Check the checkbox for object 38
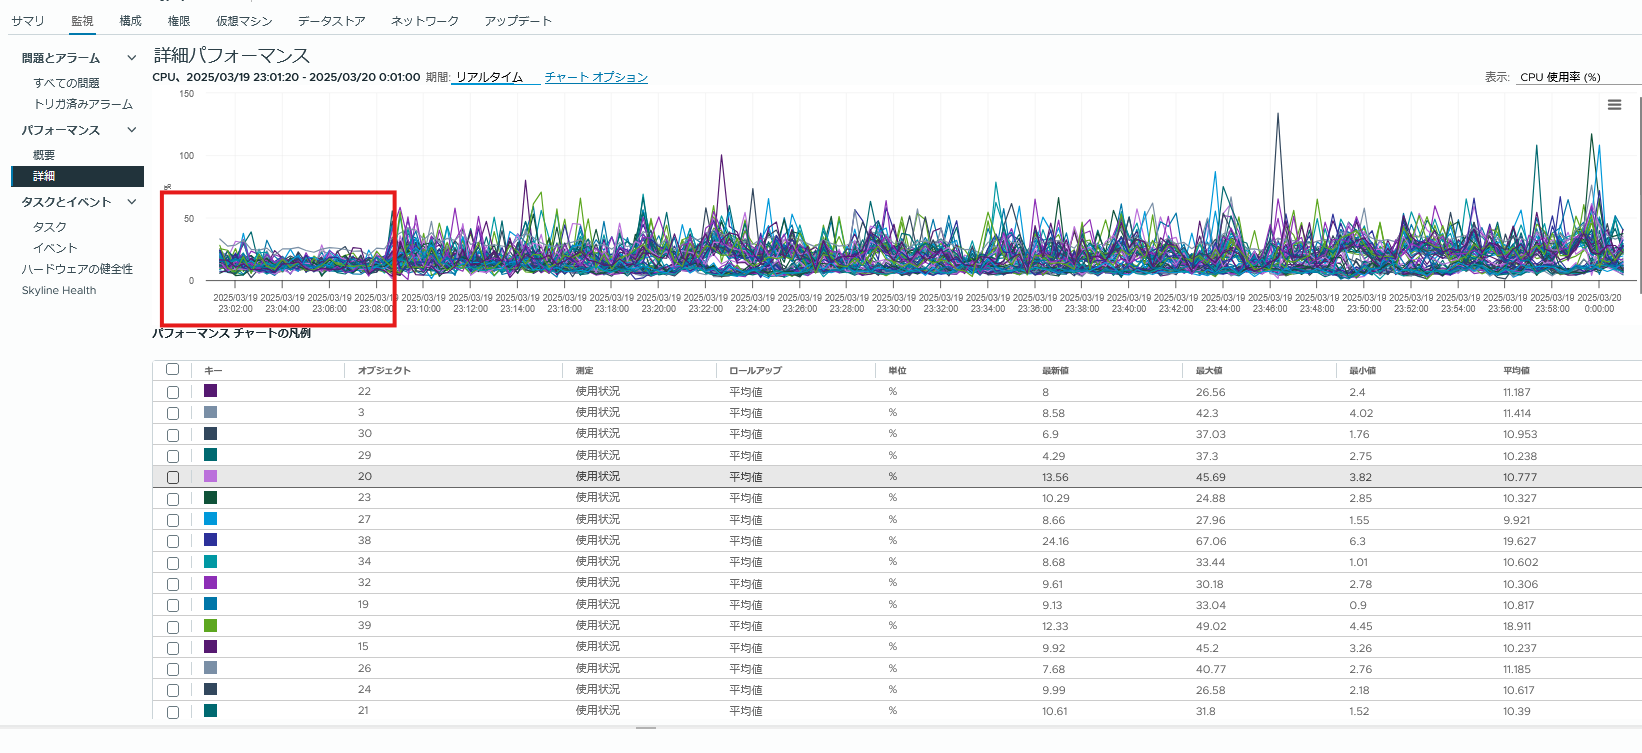The width and height of the screenshot is (1642, 753). point(173,541)
